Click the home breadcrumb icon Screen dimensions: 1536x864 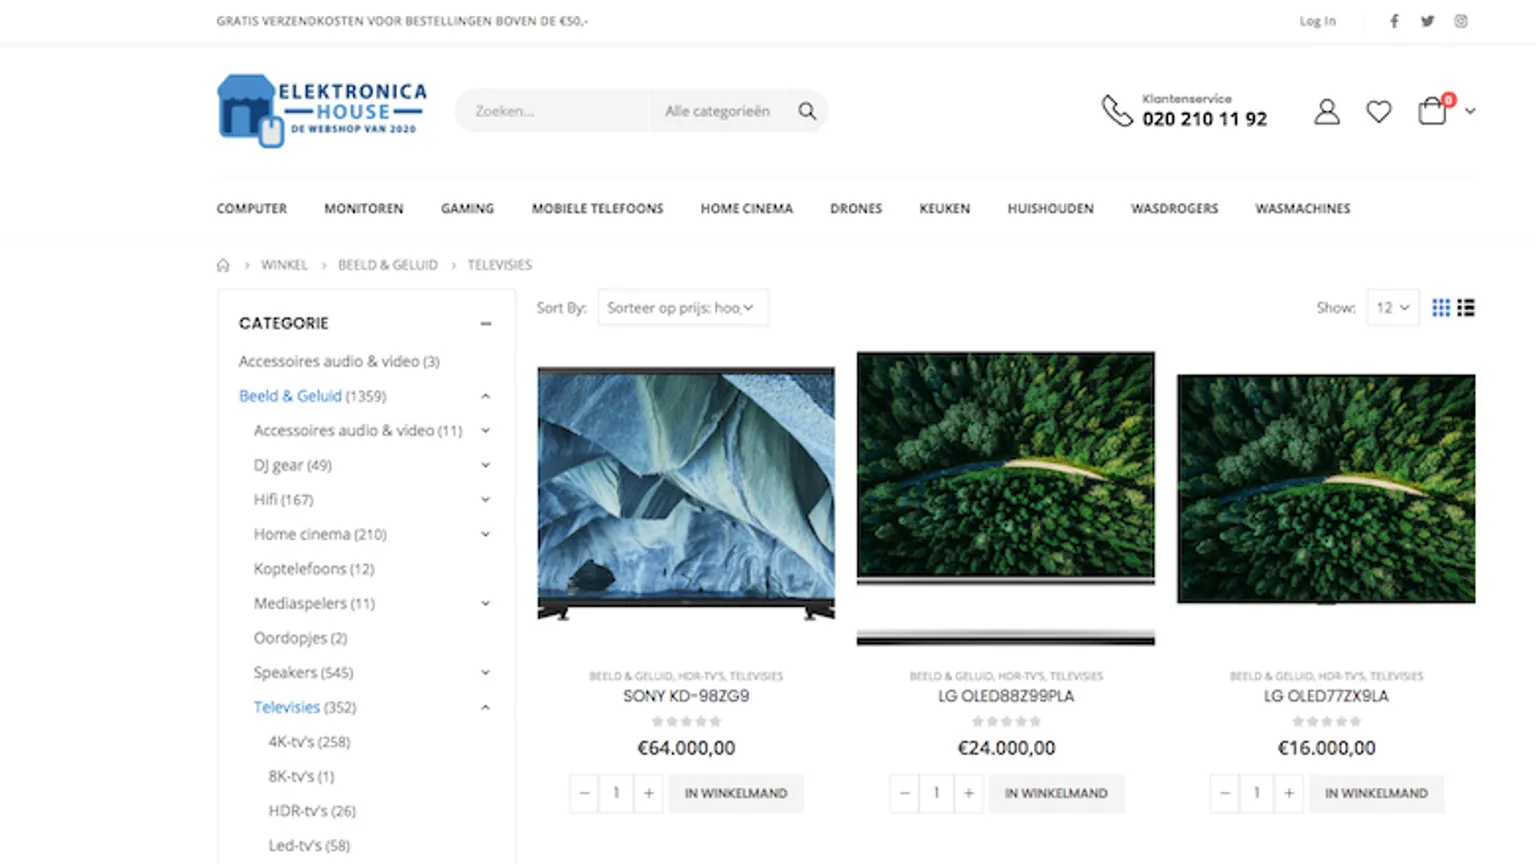[x=223, y=265]
